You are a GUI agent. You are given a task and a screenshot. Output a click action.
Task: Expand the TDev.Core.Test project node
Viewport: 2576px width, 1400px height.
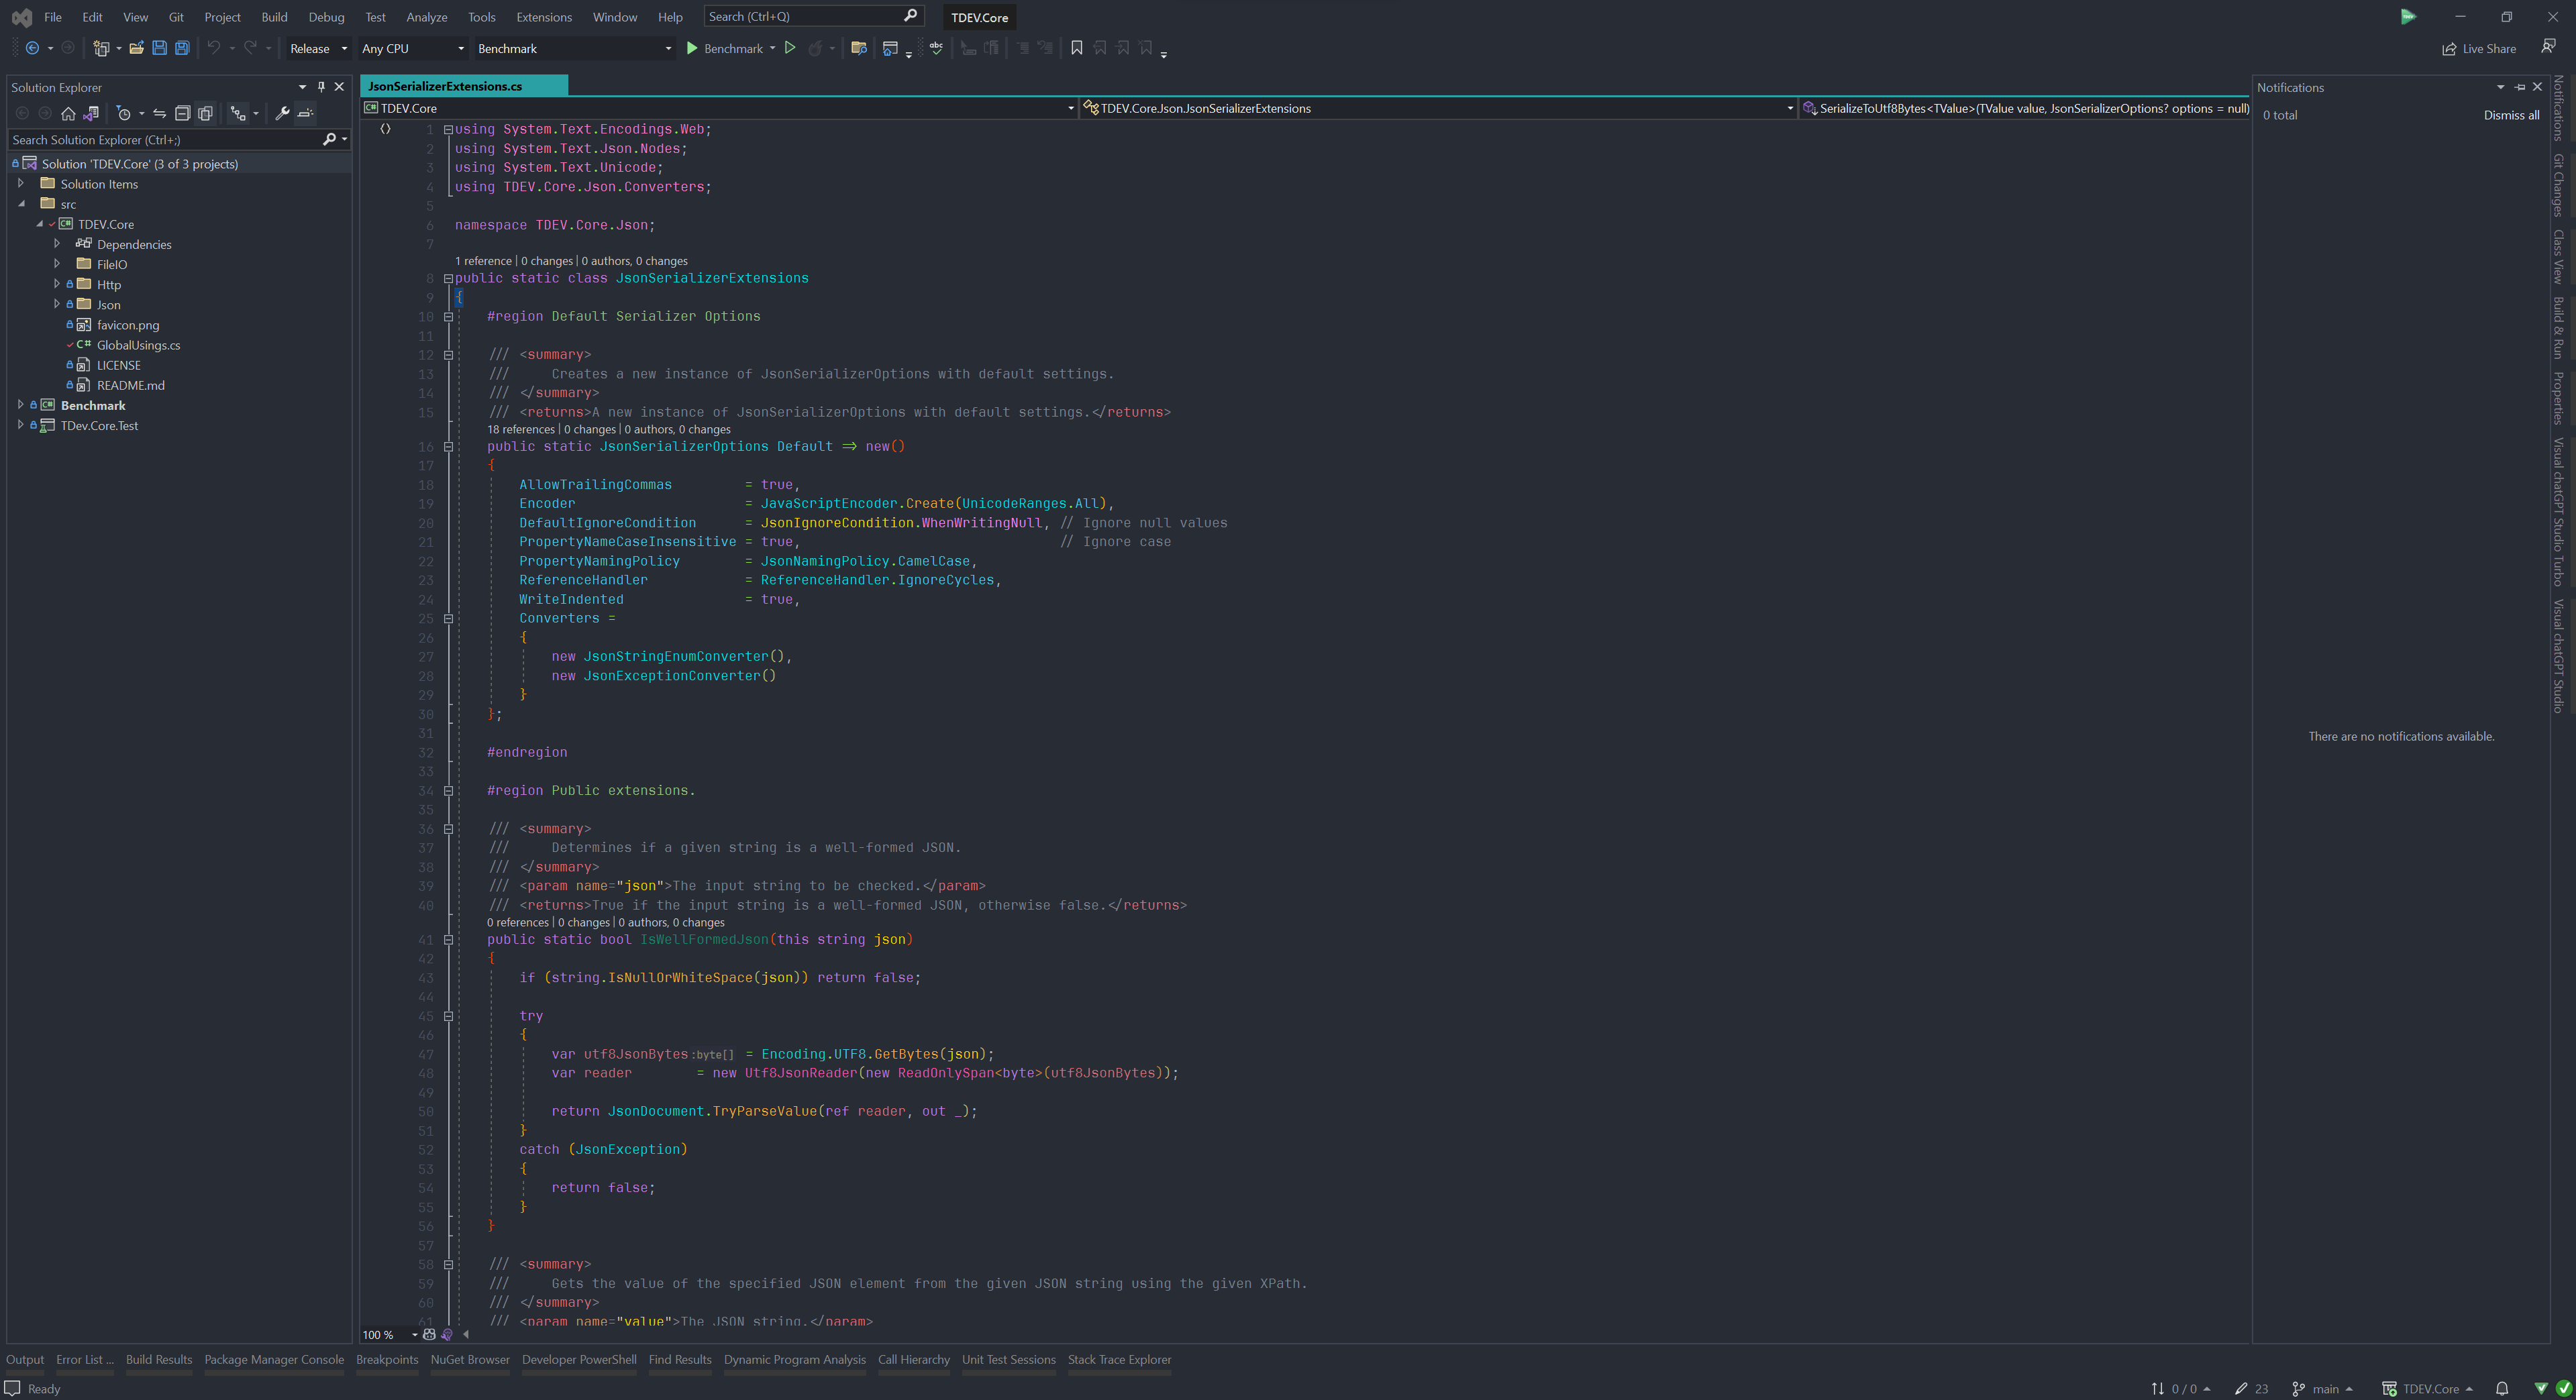pyautogui.click(x=21, y=425)
